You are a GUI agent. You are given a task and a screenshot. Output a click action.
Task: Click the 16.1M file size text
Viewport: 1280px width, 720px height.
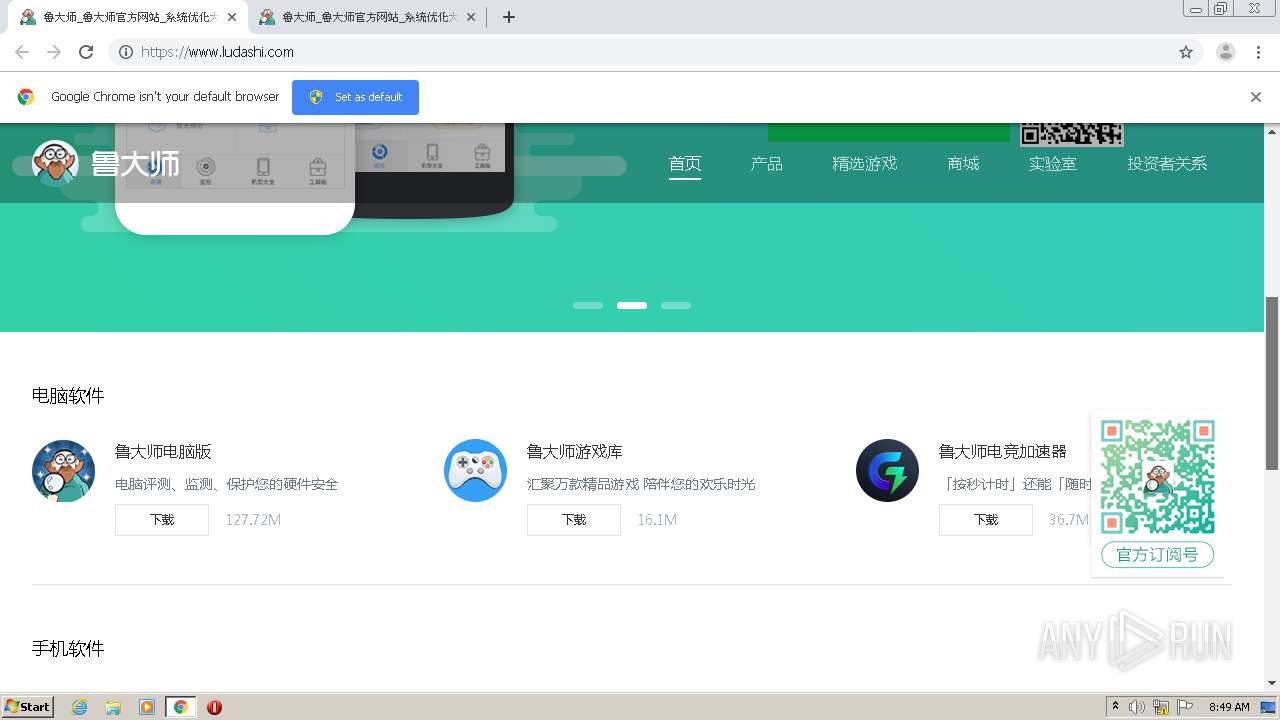pos(657,520)
